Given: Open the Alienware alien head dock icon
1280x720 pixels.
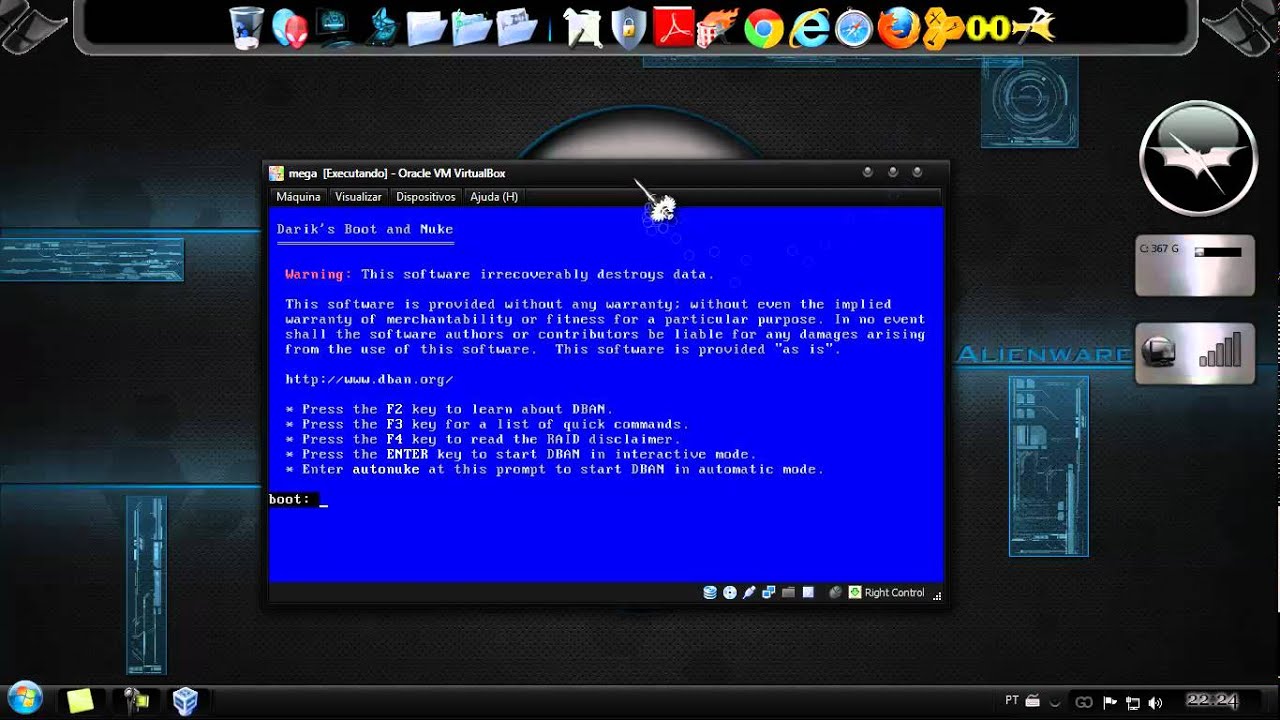Looking at the screenshot, I should pos(289,28).
